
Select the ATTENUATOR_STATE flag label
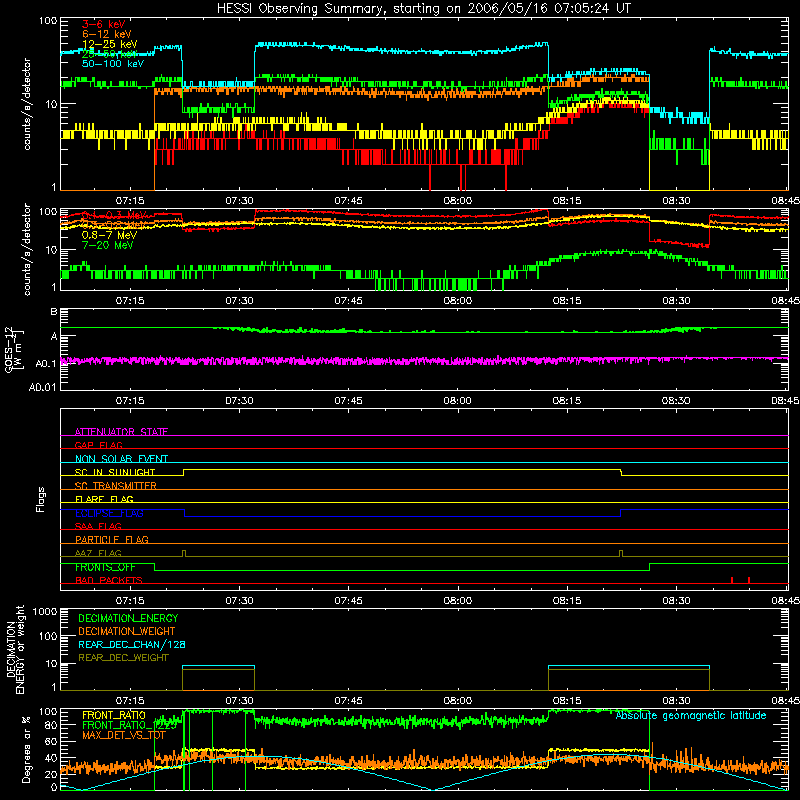point(121,432)
